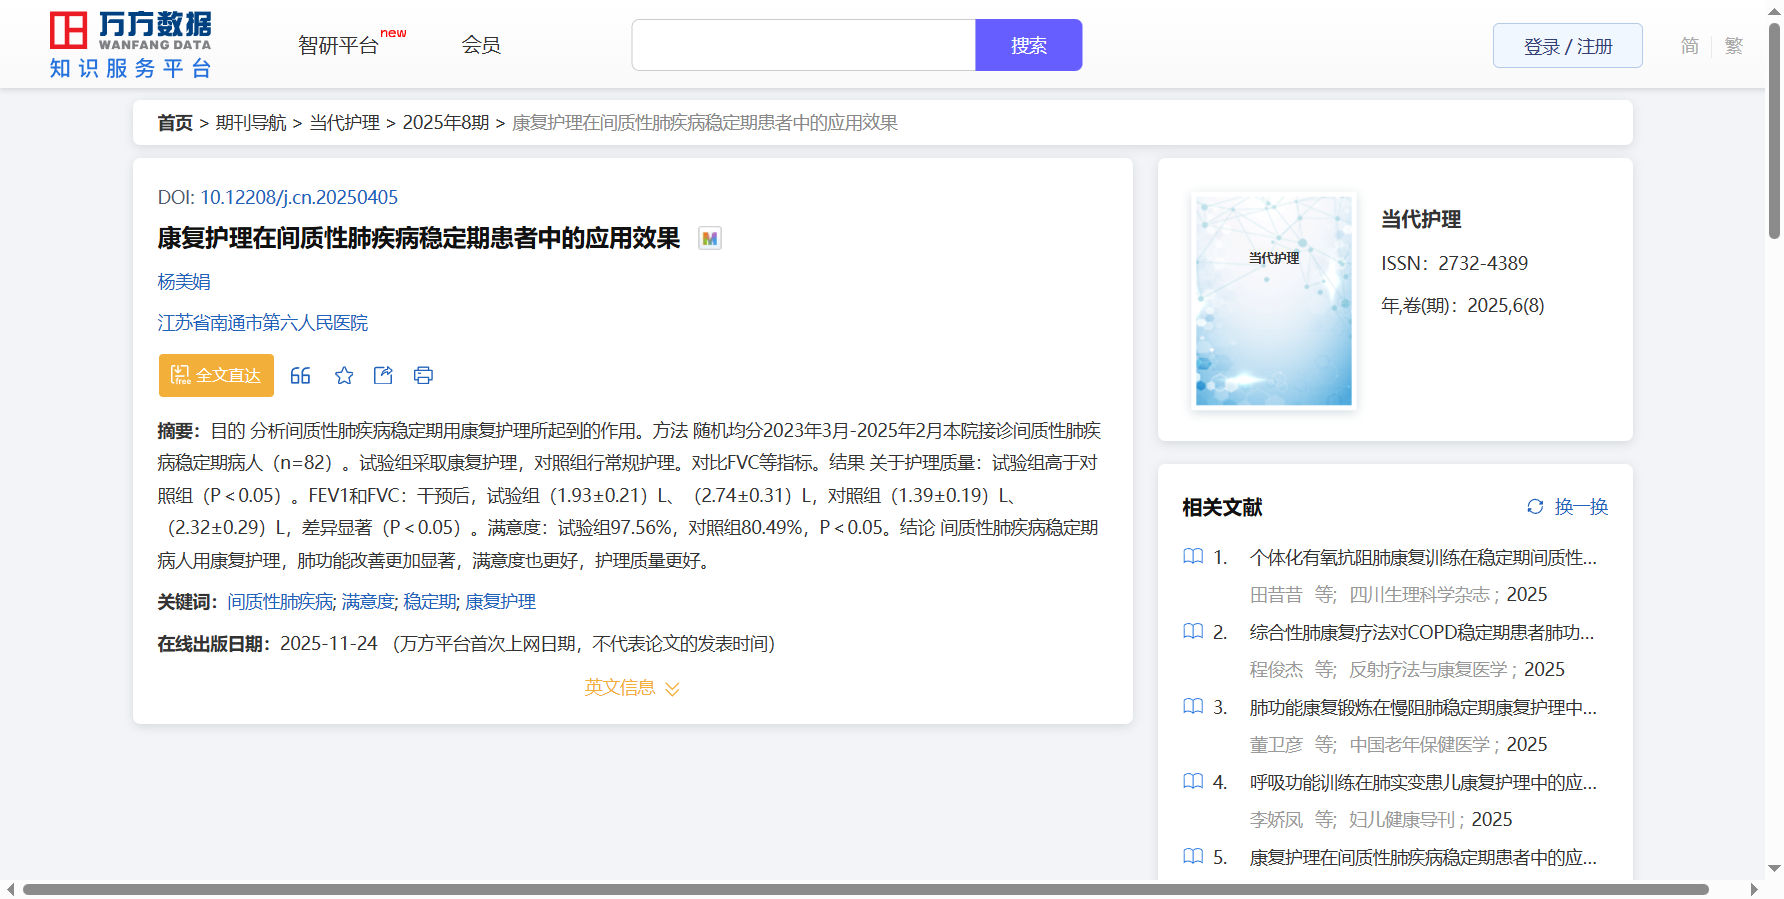Open the 会员 menu item
Viewport: 1784px width, 899px height.
tap(481, 45)
